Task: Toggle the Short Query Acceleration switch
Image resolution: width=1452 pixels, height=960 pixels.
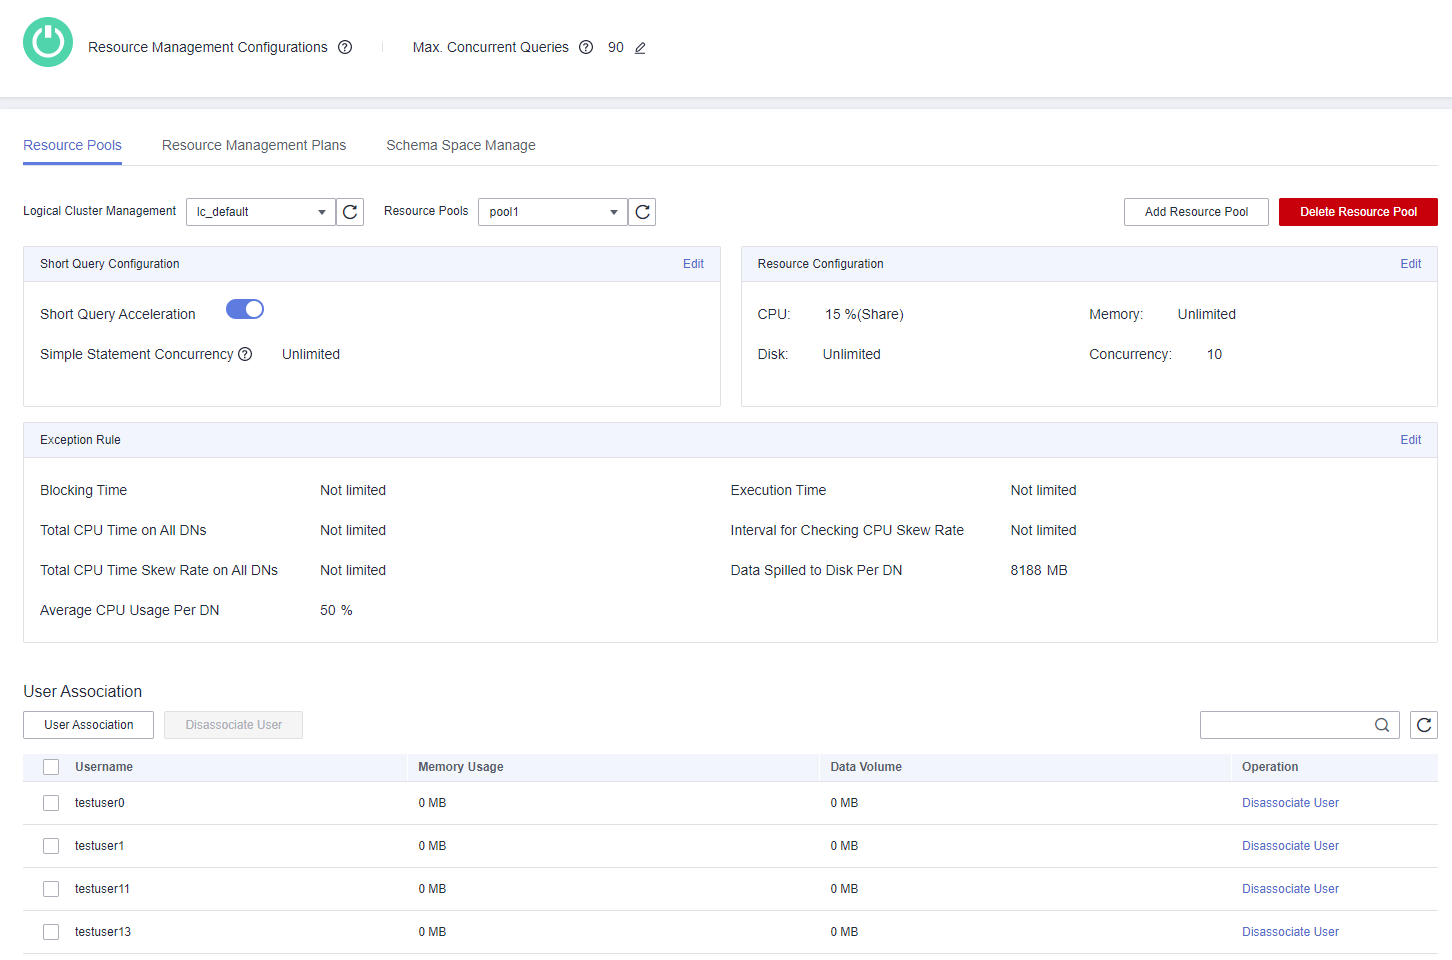Action: pos(245,309)
